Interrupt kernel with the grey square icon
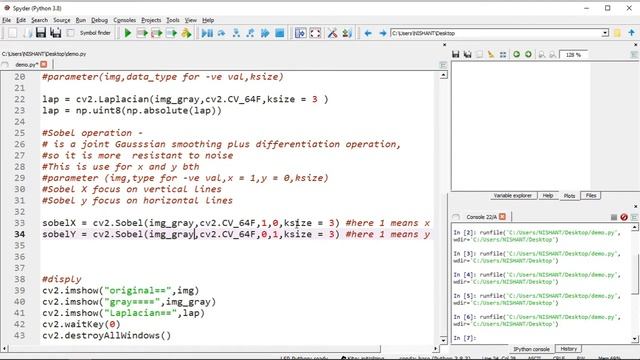 [x=613, y=217]
